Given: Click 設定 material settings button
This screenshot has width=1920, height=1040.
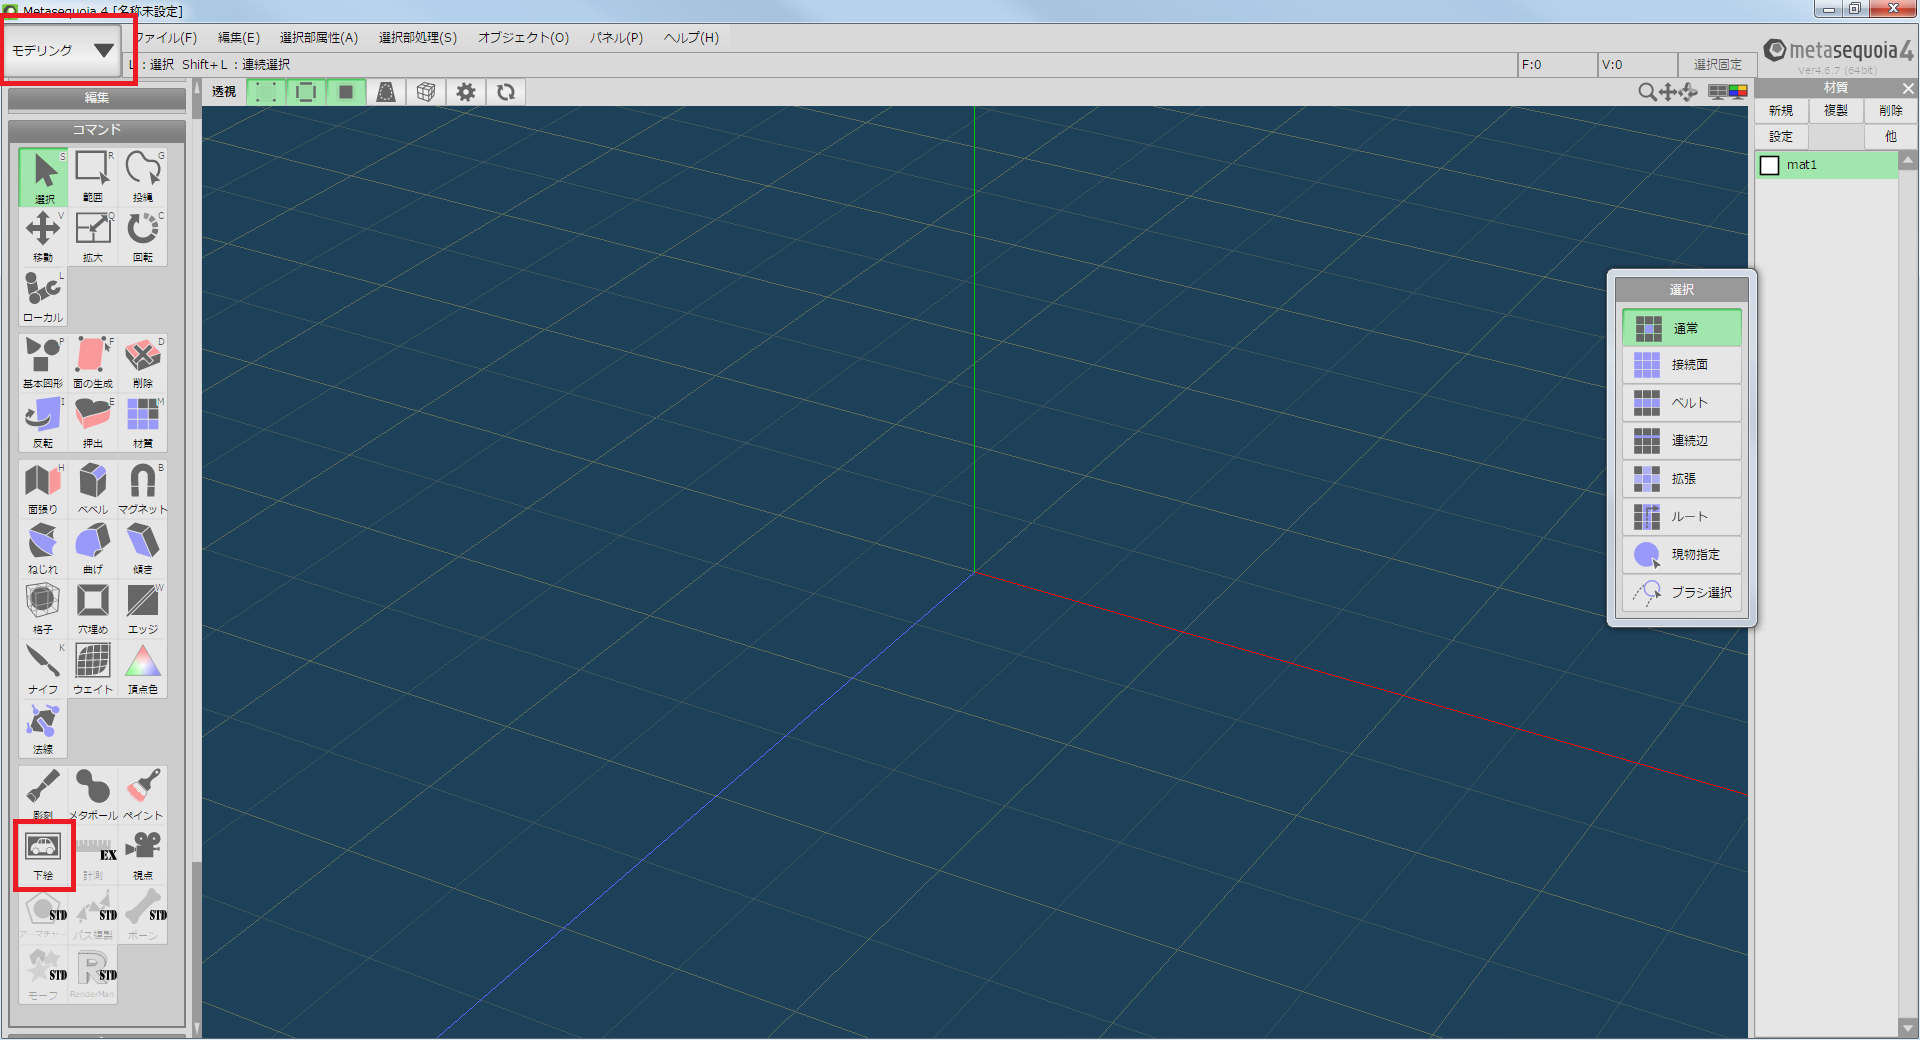Looking at the screenshot, I should 1782,137.
